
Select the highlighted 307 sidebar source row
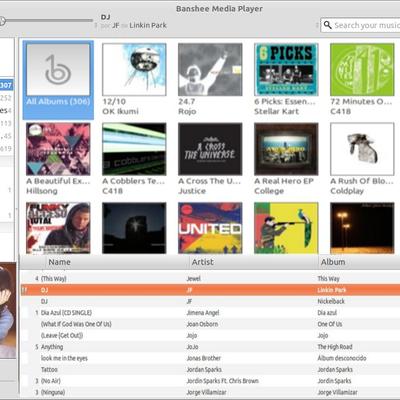click(7, 85)
